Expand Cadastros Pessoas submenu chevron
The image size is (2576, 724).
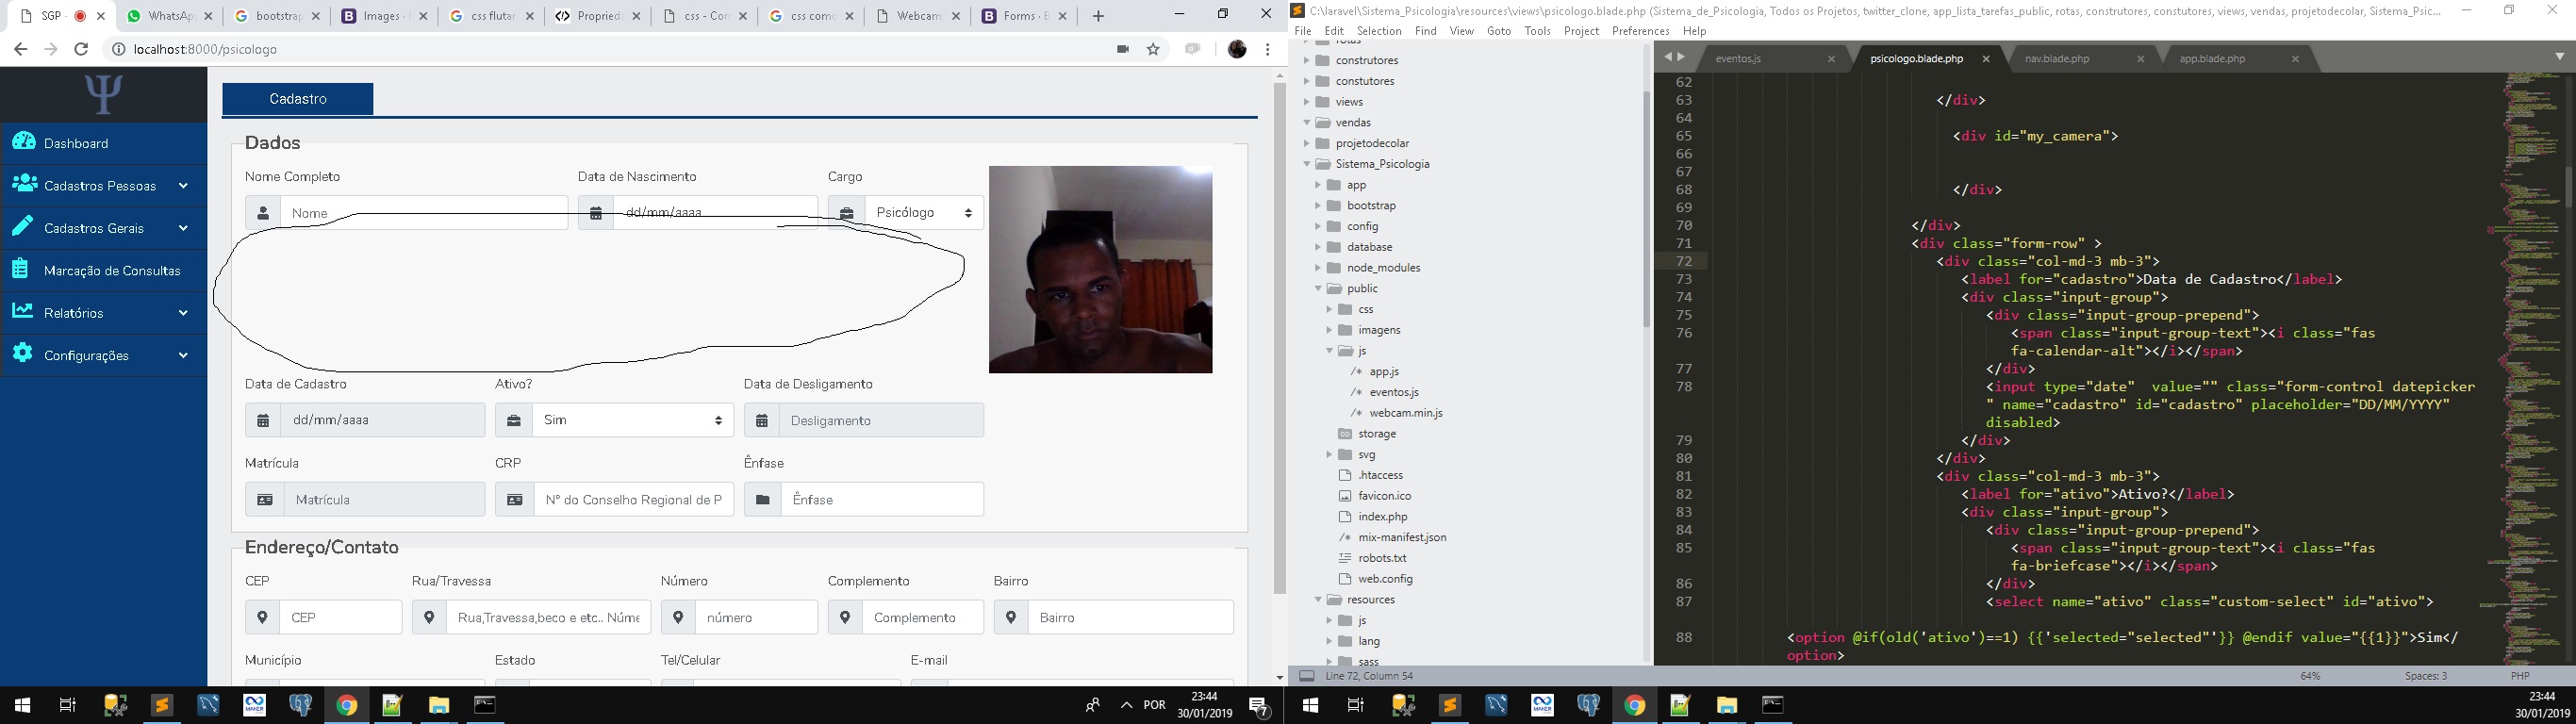click(183, 185)
